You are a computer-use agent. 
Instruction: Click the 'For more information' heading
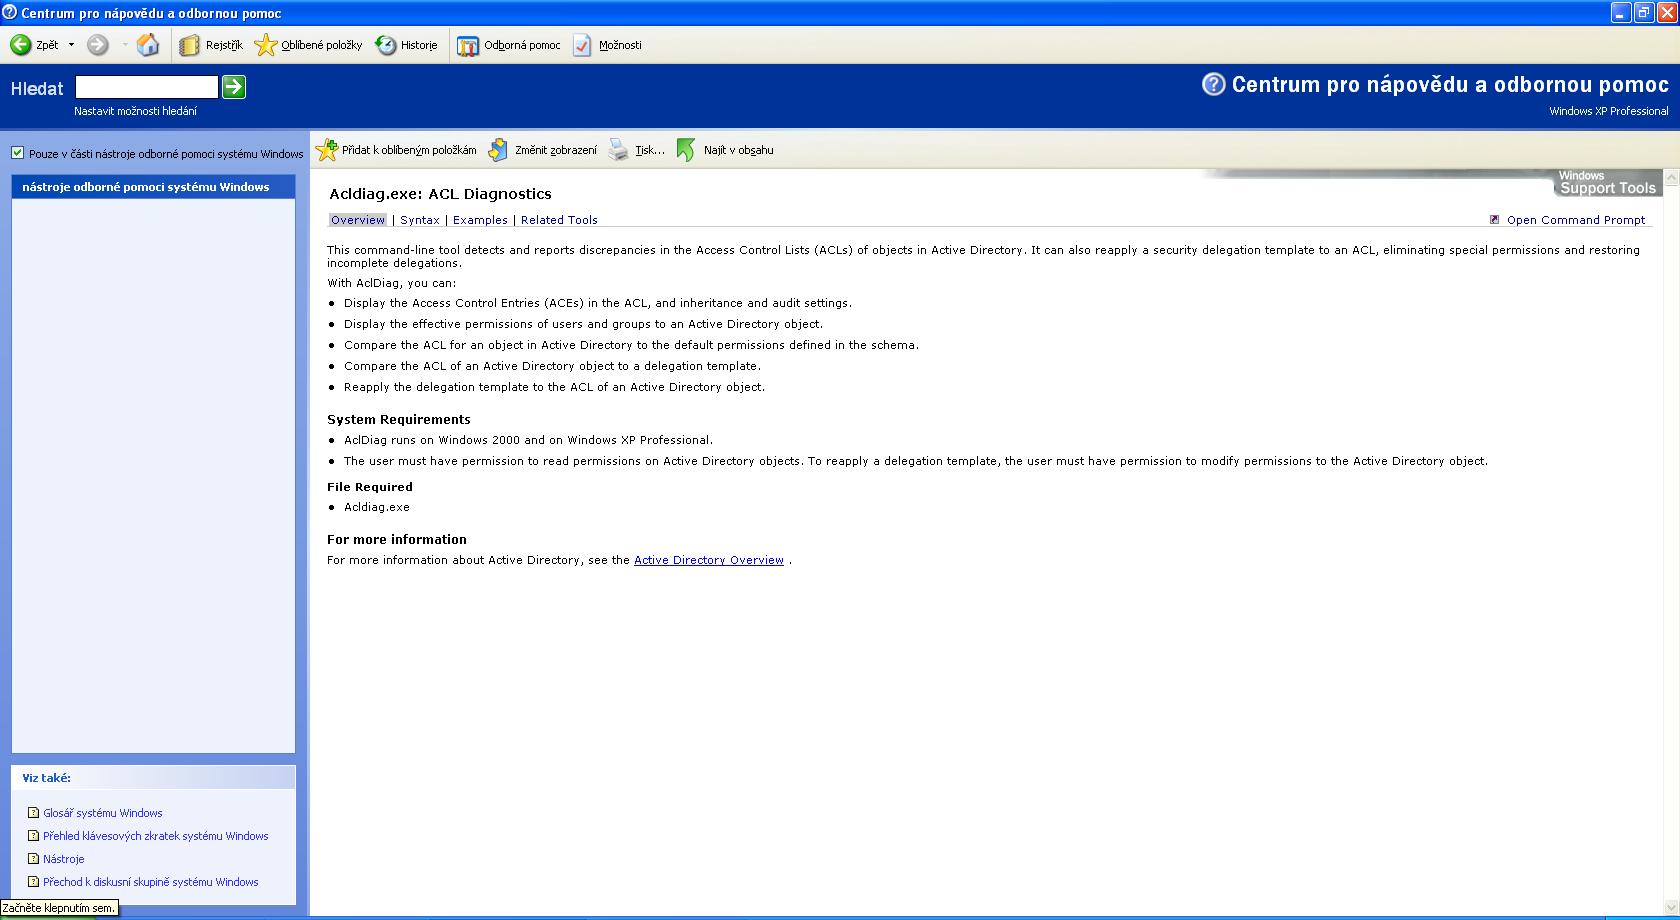[x=397, y=539]
